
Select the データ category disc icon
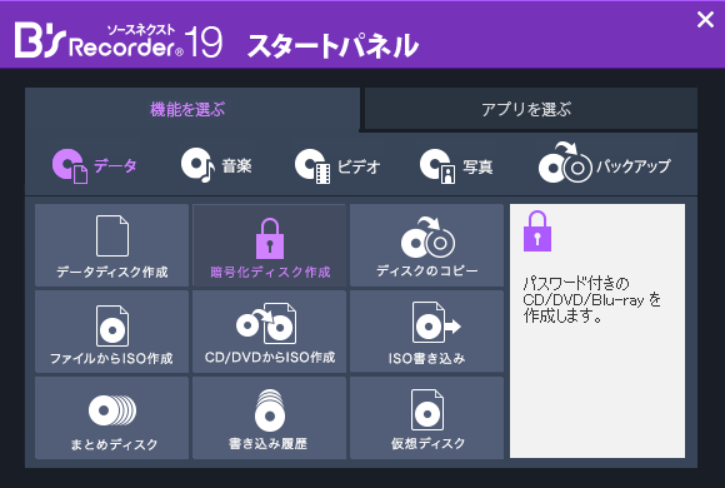coord(70,166)
